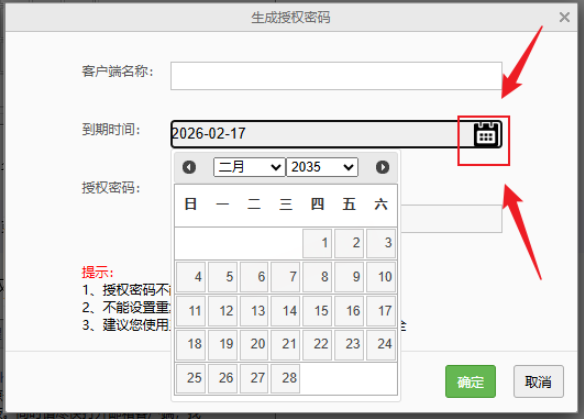584x419 pixels.
Task: Select date 13 in calendar
Action: [254, 311]
